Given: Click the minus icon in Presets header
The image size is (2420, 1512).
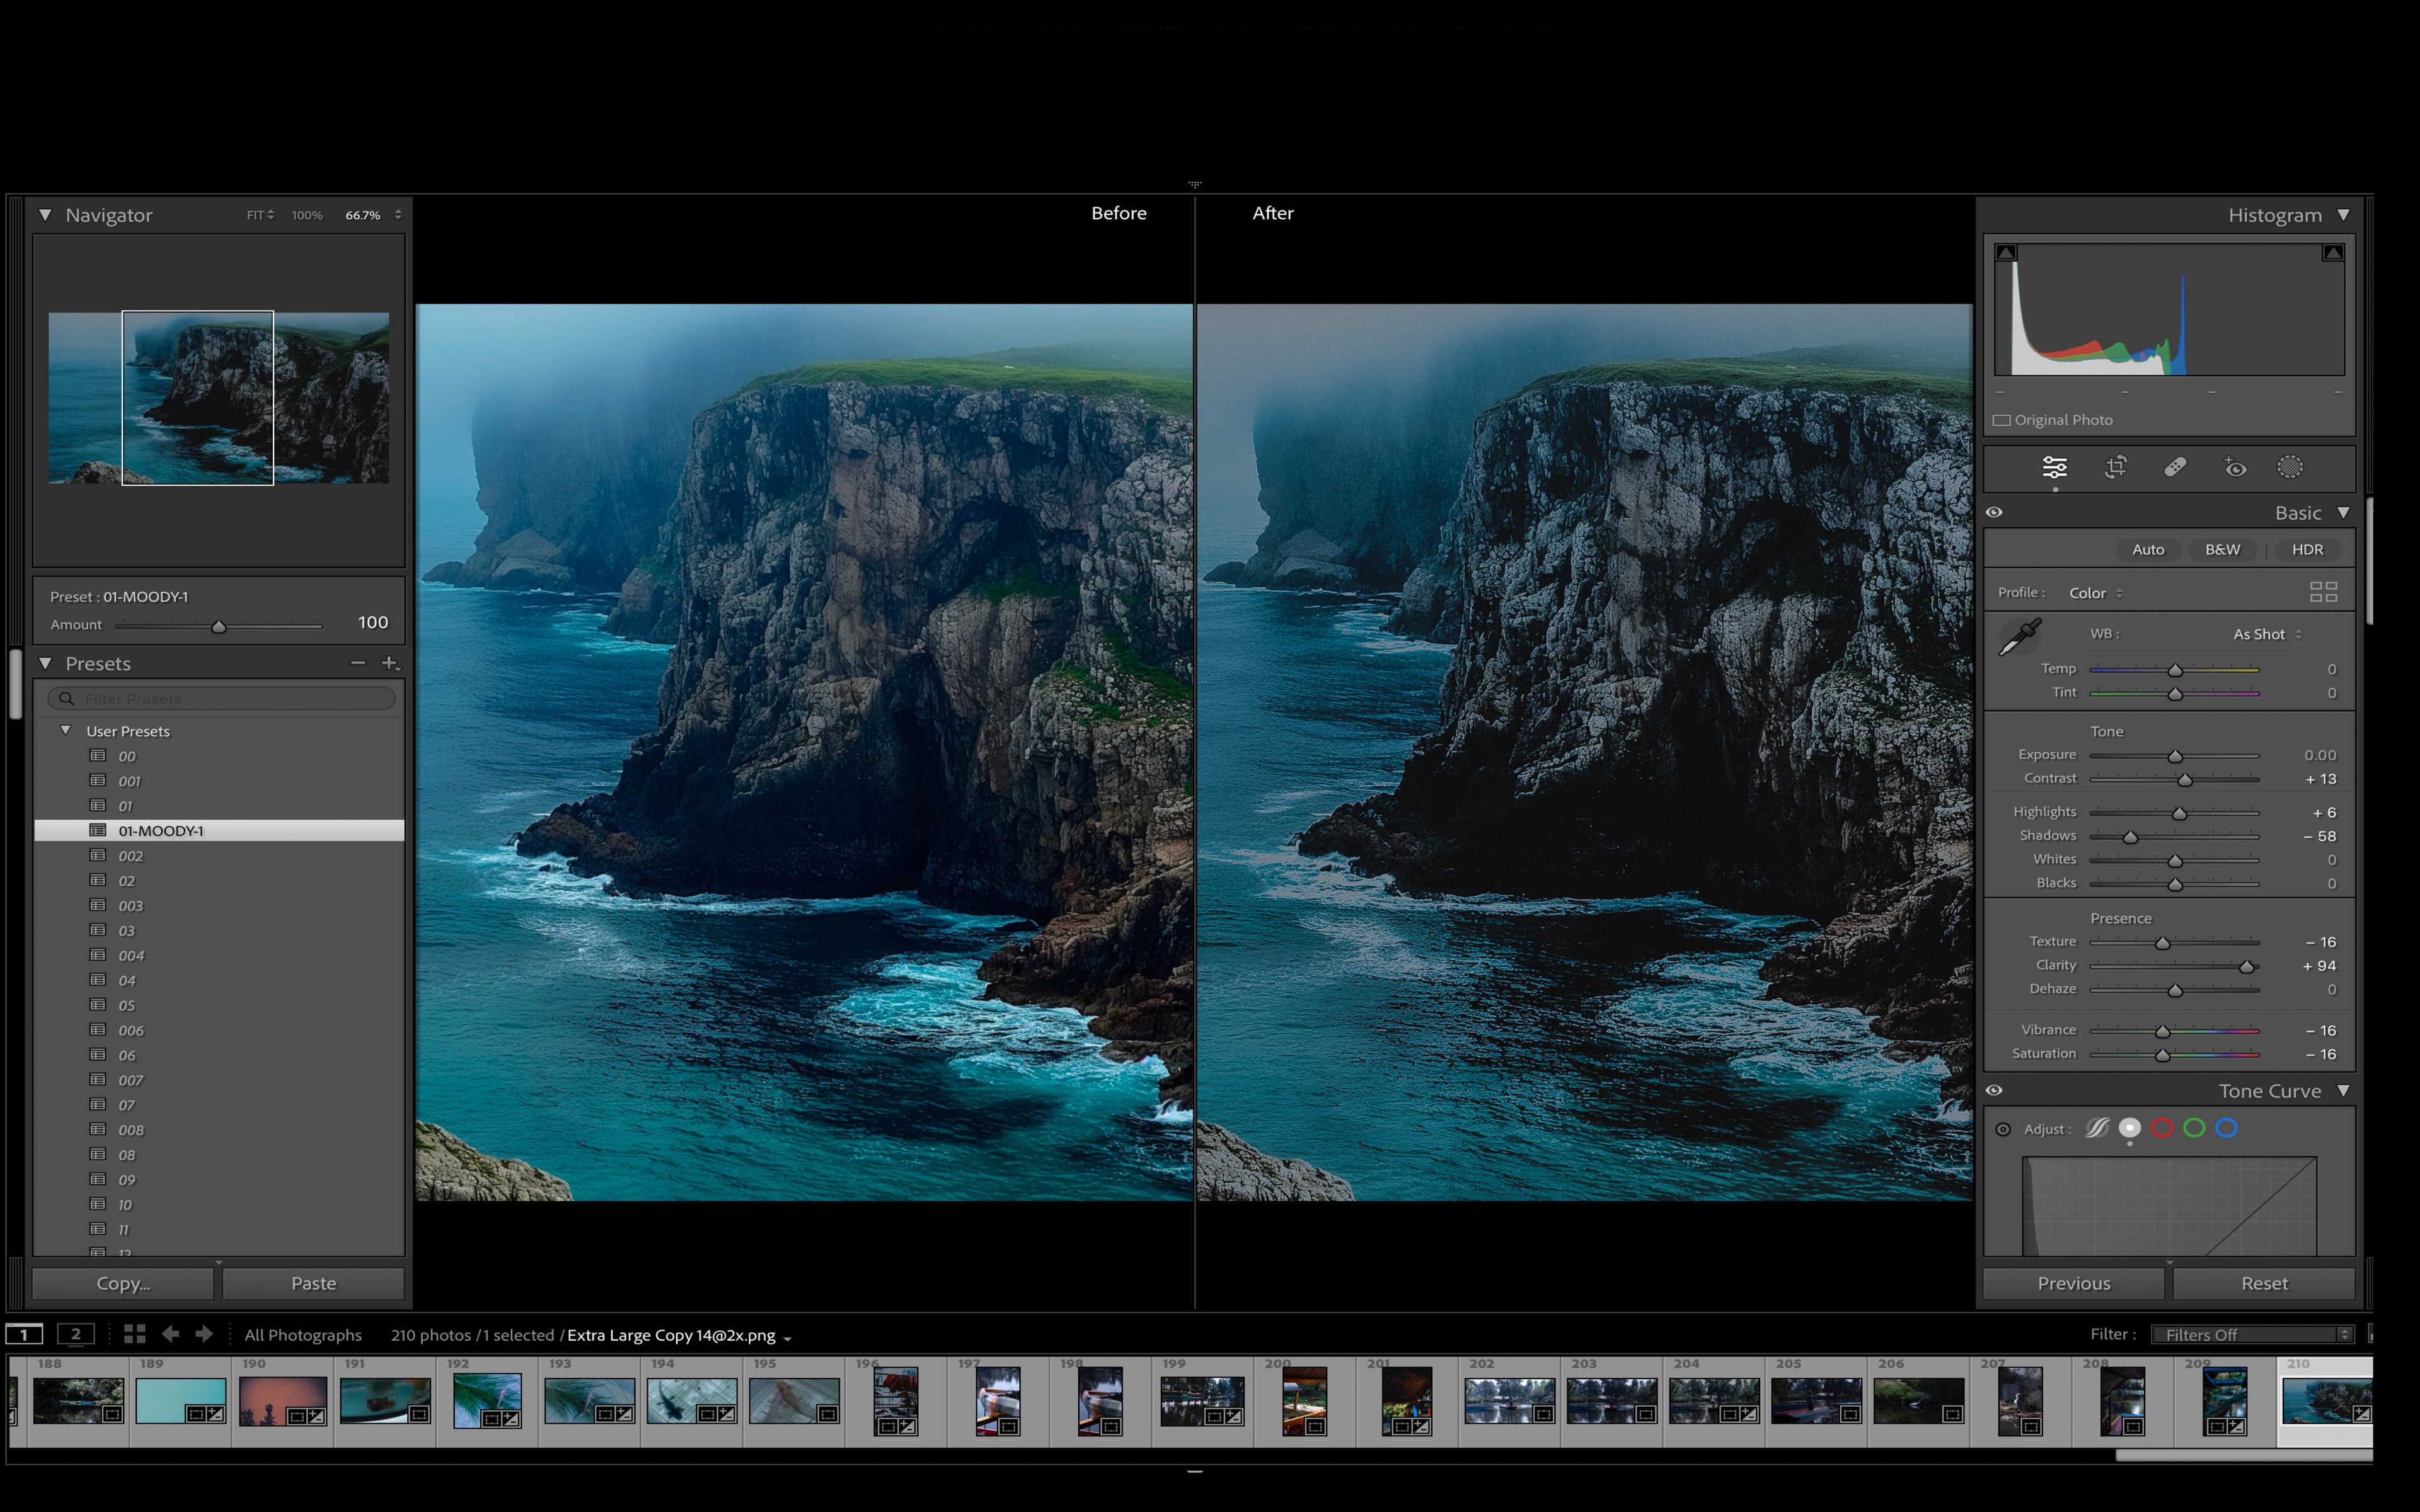Looking at the screenshot, I should coord(358,663).
